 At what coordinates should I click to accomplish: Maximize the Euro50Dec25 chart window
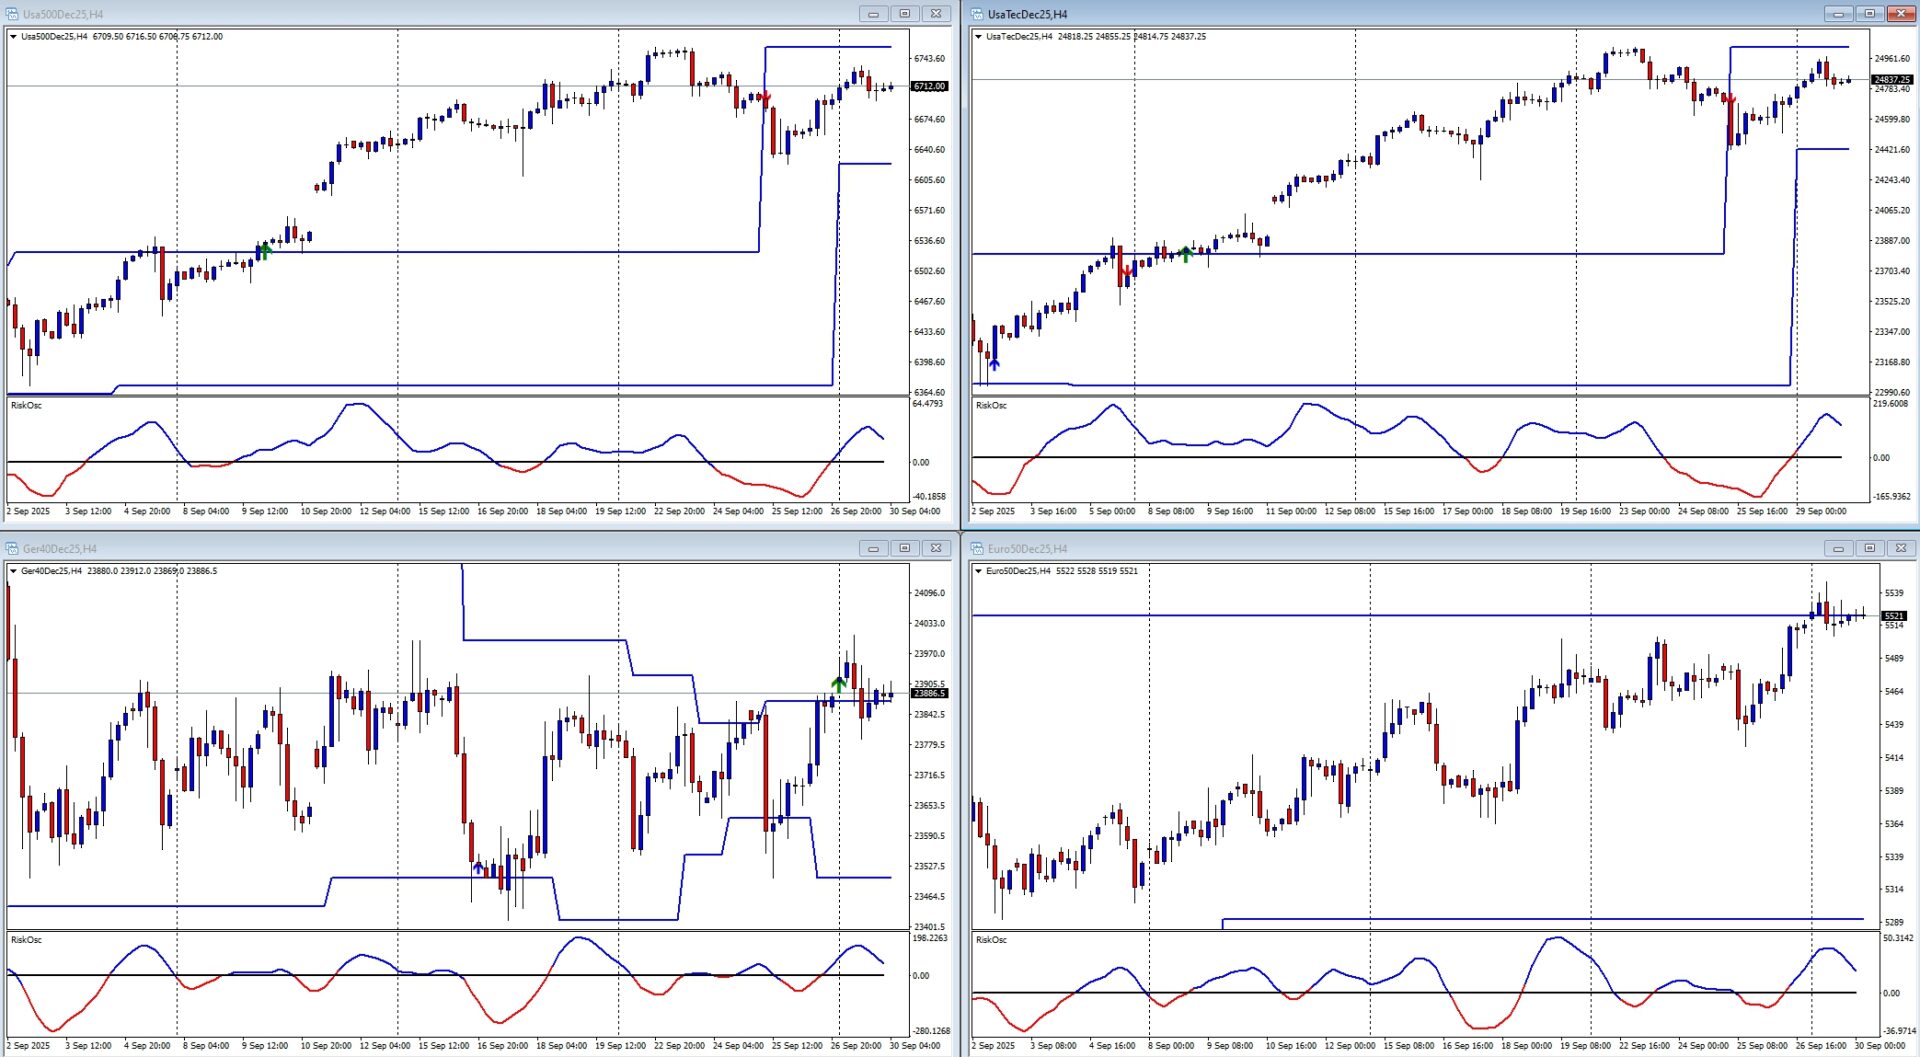pyautogui.click(x=1869, y=548)
